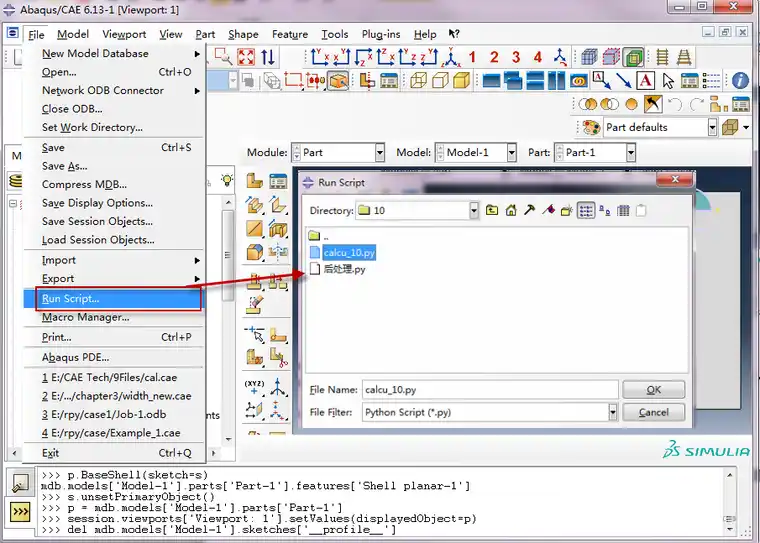Viewport: 760px width, 543px height.
Task: Select Macro Manager... menu entry
Action: [x=85, y=317]
